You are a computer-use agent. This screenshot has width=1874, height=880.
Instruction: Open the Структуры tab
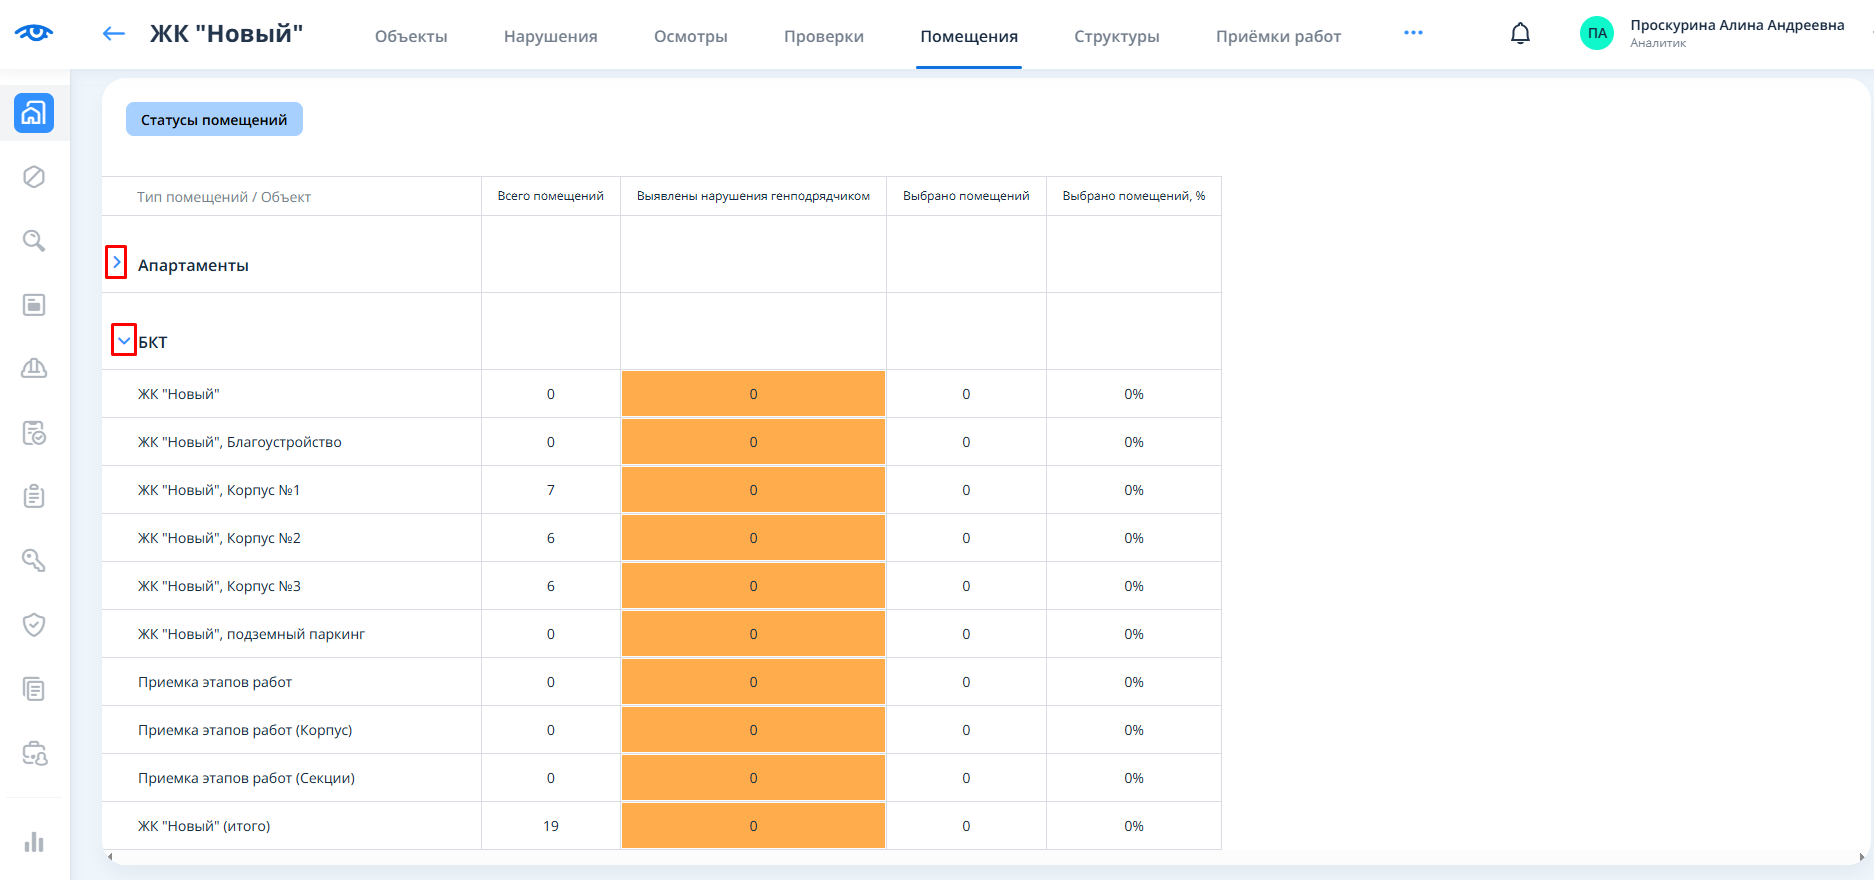pyautogui.click(x=1116, y=37)
